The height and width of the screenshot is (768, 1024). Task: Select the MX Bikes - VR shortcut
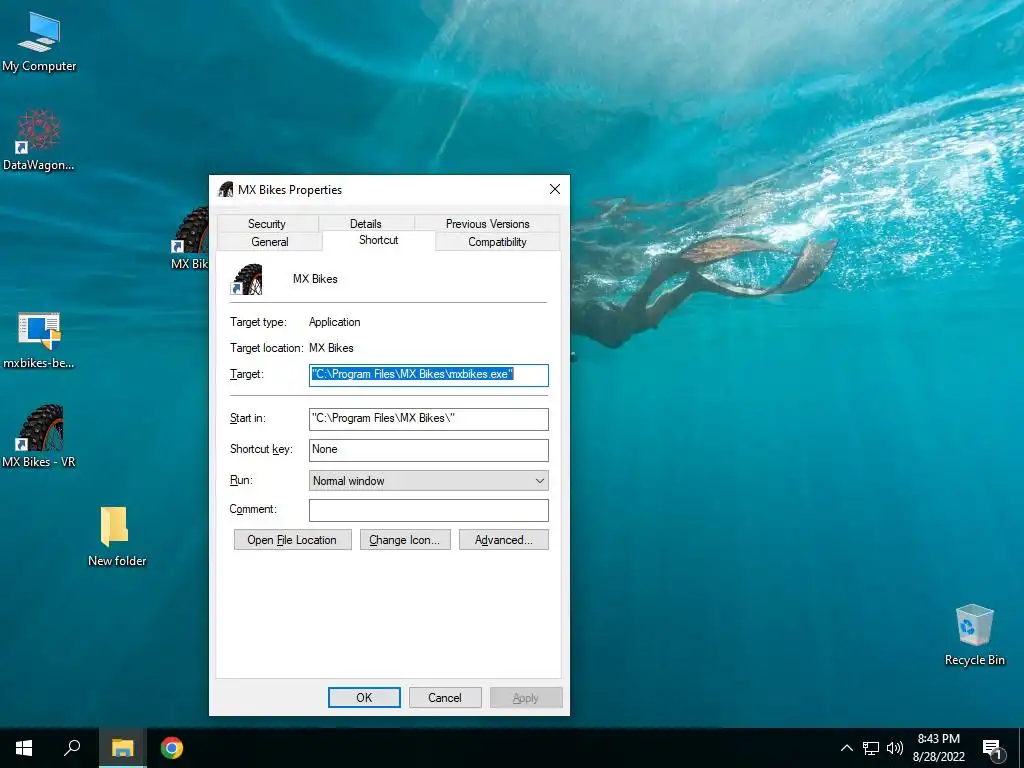(x=39, y=436)
